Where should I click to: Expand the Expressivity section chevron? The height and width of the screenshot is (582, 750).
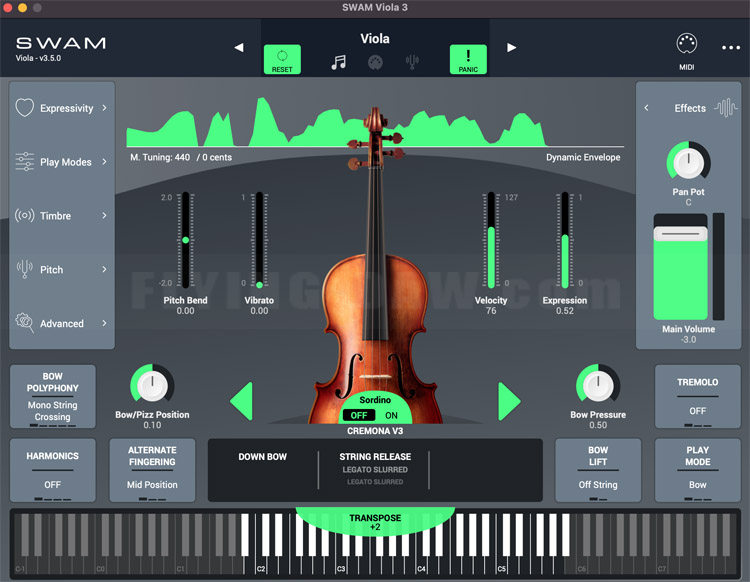click(104, 108)
